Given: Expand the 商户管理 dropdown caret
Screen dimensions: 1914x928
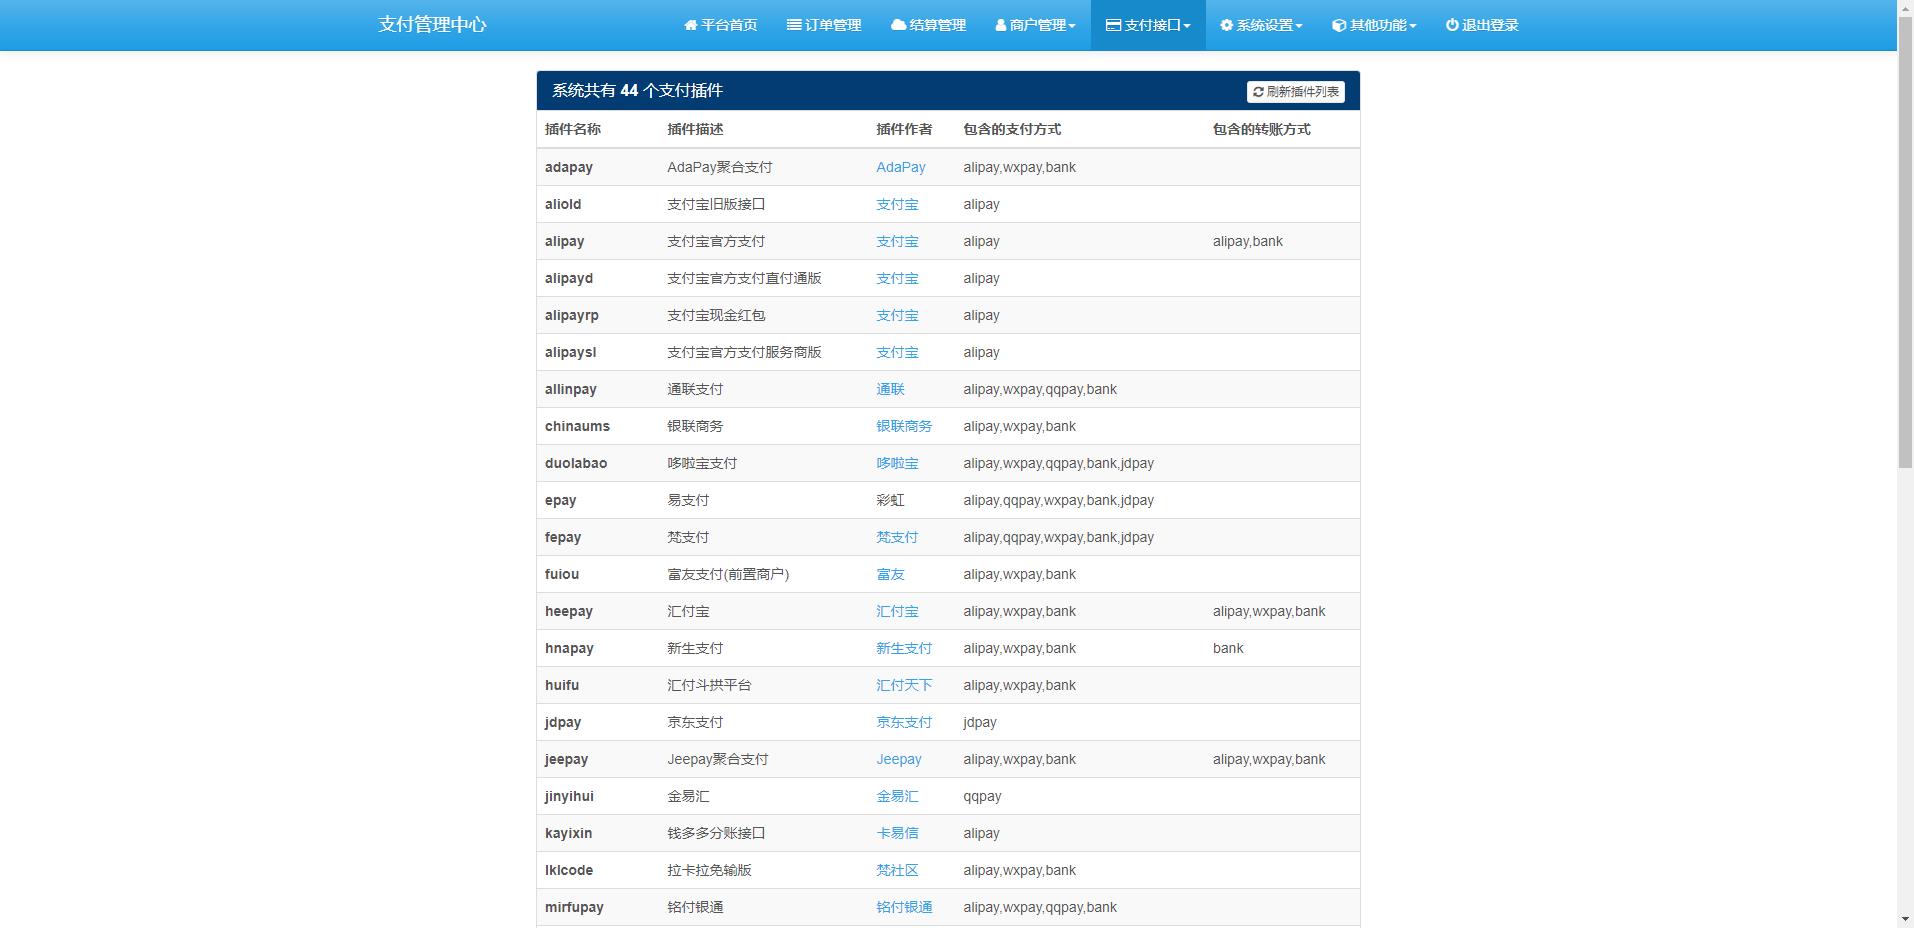Looking at the screenshot, I should pyautogui.click(x=1072, y=27).
